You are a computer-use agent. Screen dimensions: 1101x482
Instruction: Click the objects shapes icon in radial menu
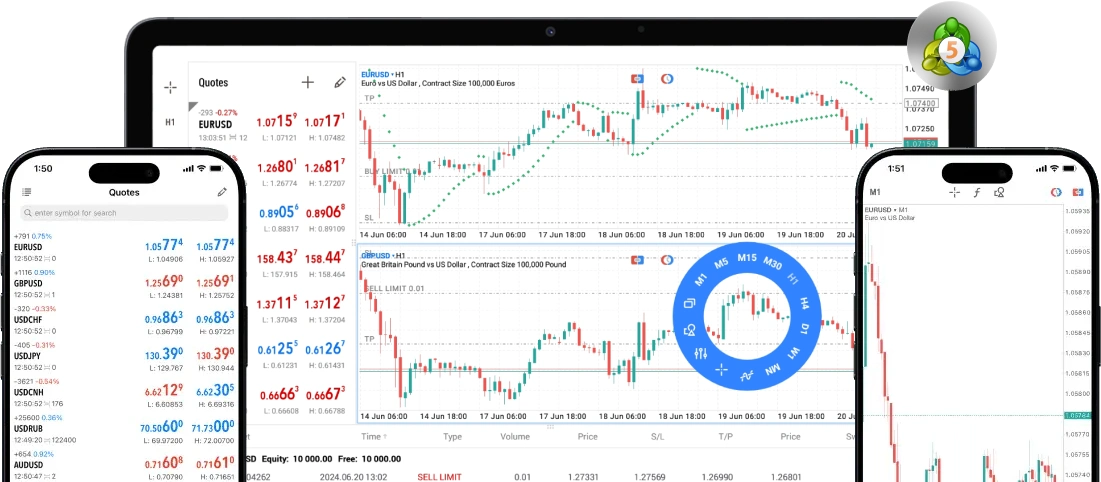tap(690, 329)
